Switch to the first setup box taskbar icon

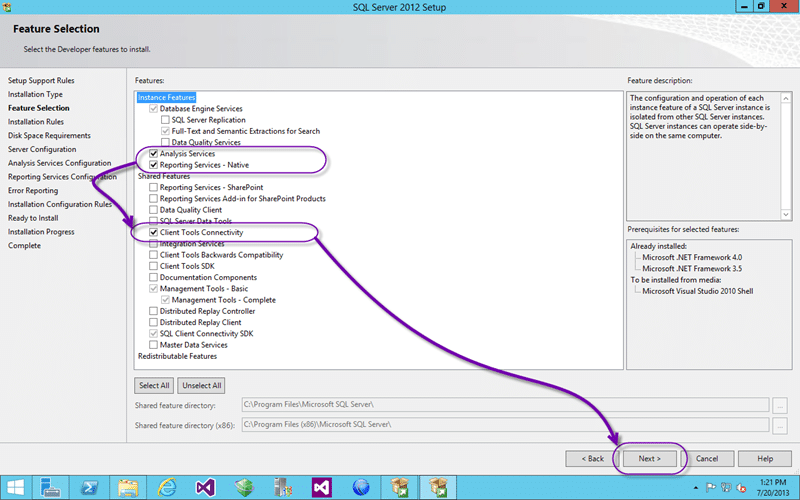399,487
